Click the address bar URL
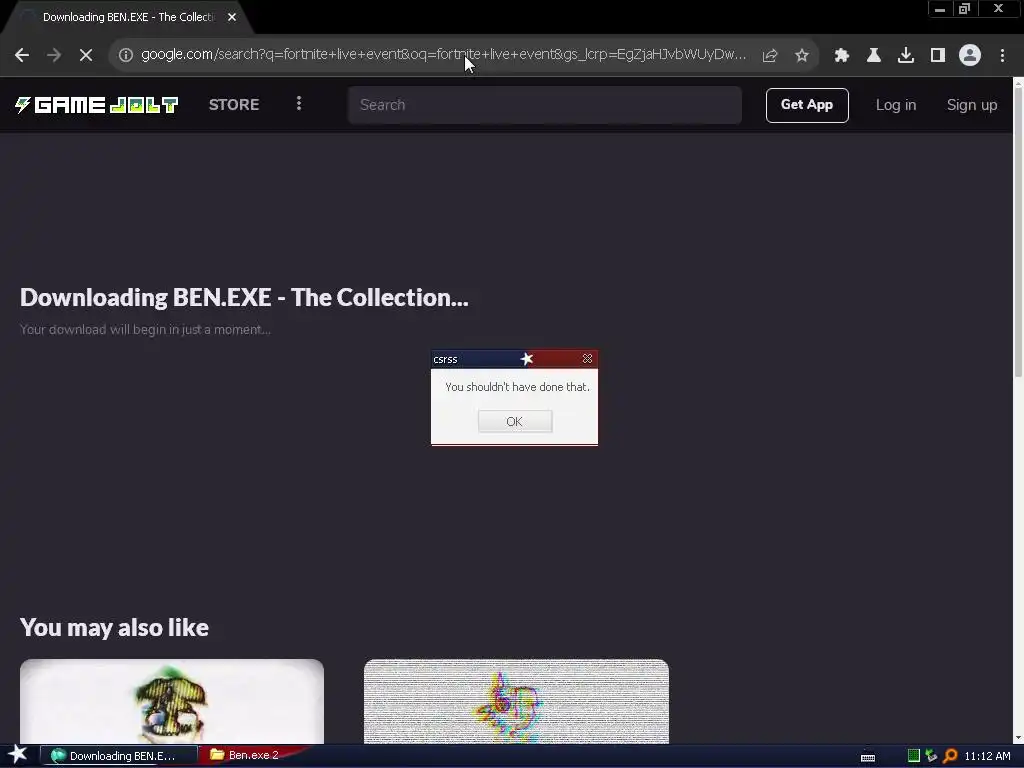 (x=443, y=54)
